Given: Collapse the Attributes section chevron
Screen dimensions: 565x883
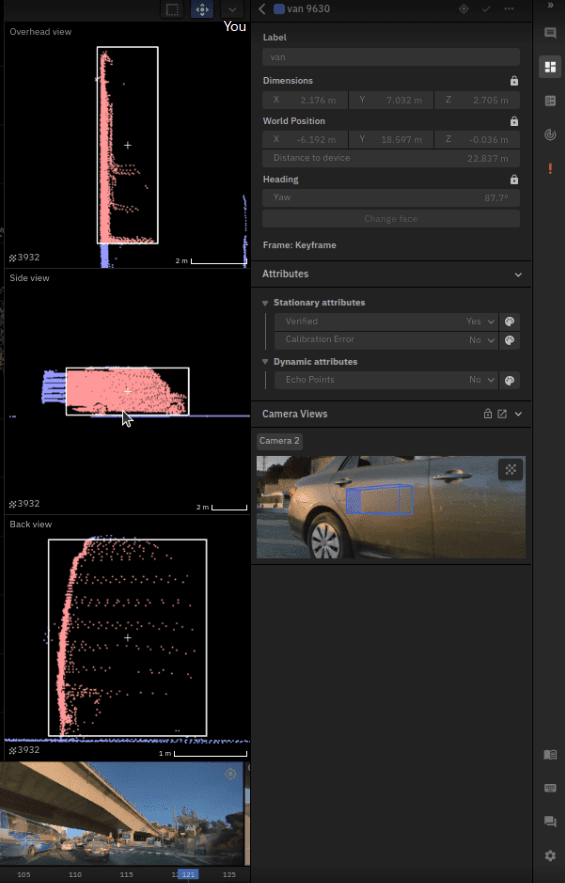Looking at the screenshot, I should [518, 274].
